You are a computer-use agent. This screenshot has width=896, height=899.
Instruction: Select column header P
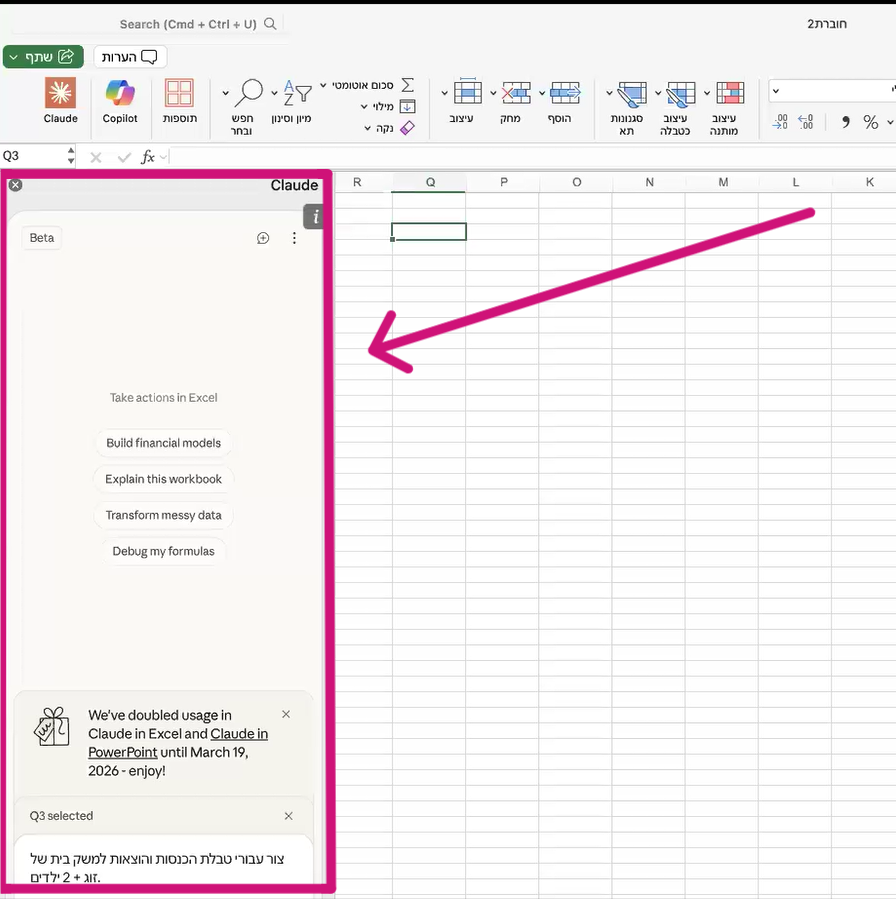point(503,182)
